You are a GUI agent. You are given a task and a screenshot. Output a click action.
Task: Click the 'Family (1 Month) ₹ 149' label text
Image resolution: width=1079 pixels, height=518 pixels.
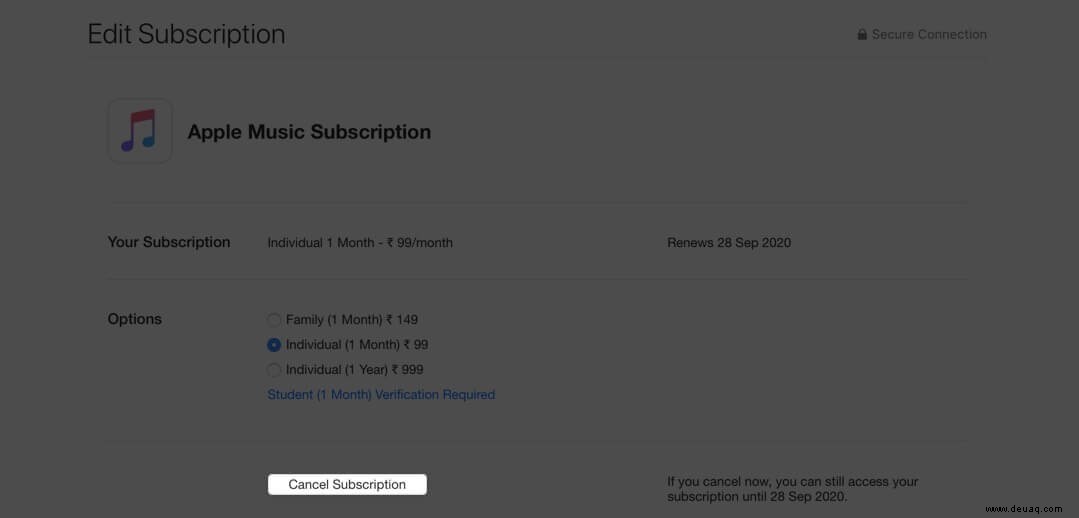352,320
